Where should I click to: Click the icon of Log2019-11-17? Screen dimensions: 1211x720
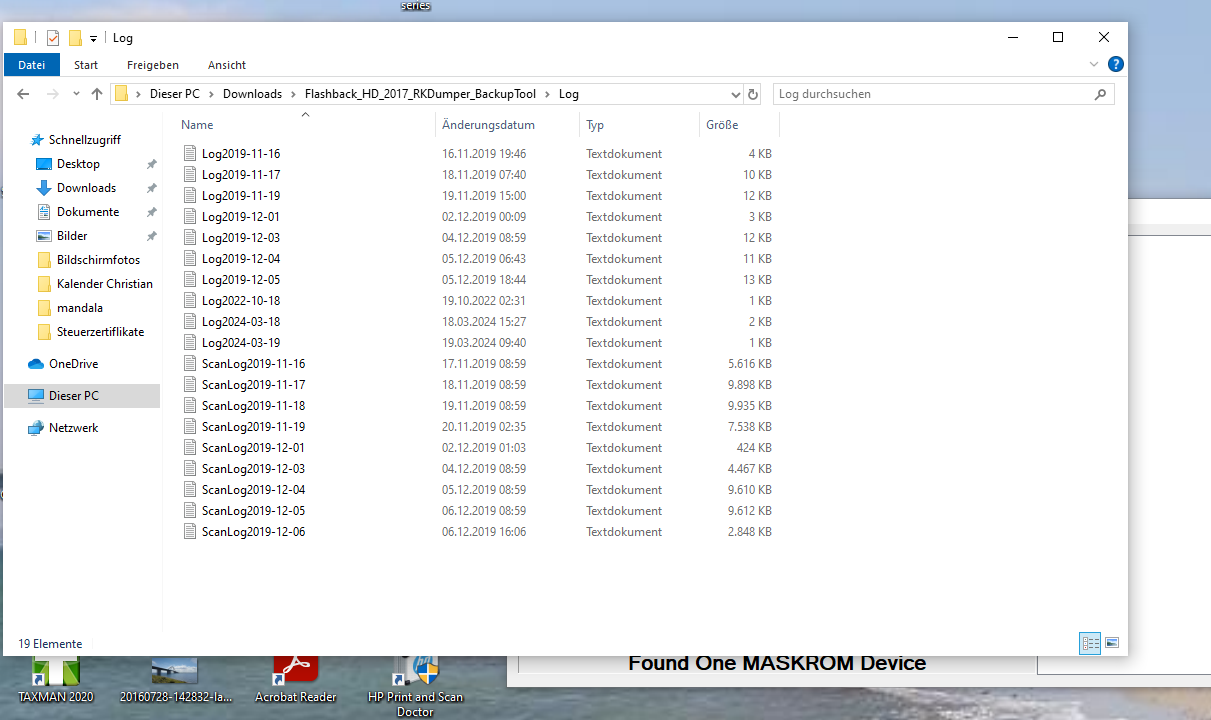[x=190, y=175]
